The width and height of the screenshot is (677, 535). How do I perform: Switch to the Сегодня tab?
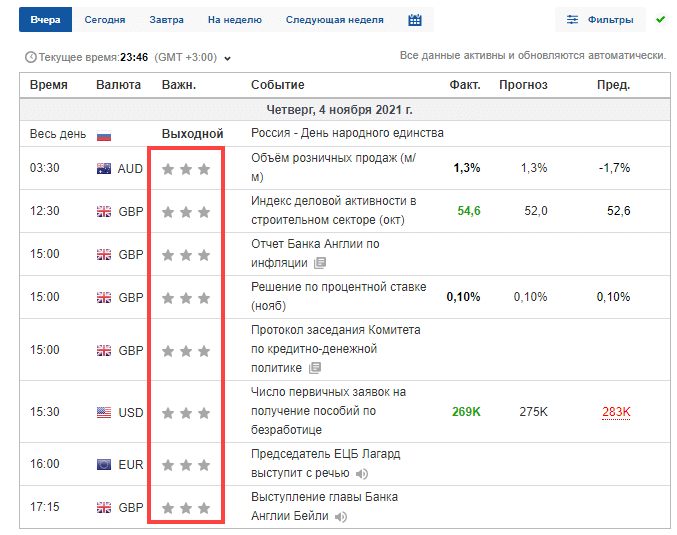[105, 20]
